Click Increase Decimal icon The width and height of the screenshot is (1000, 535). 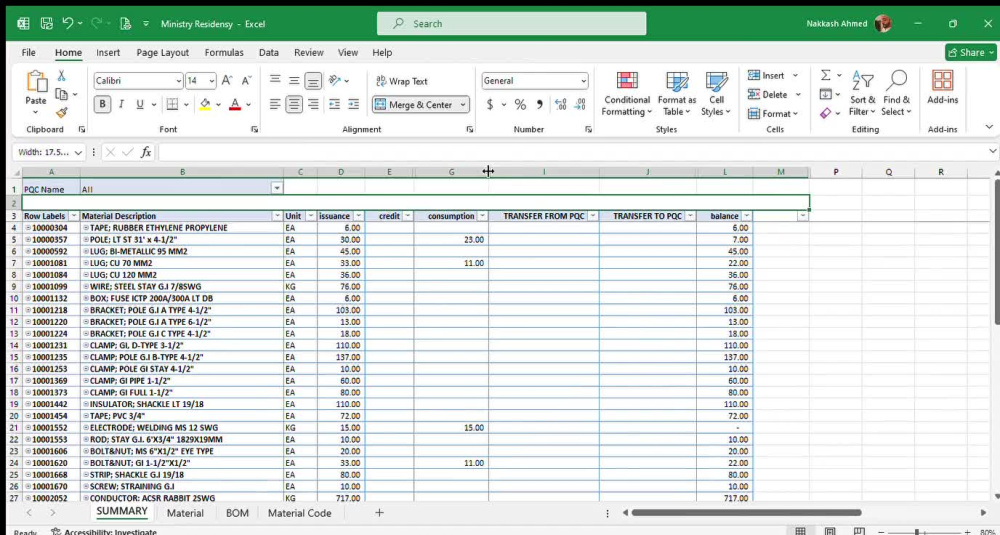coord(561,105)
